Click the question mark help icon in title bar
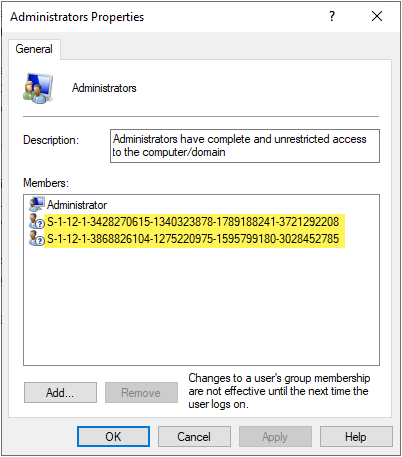Viewport: 402px width, 457px height. click(x=332, y=16)
